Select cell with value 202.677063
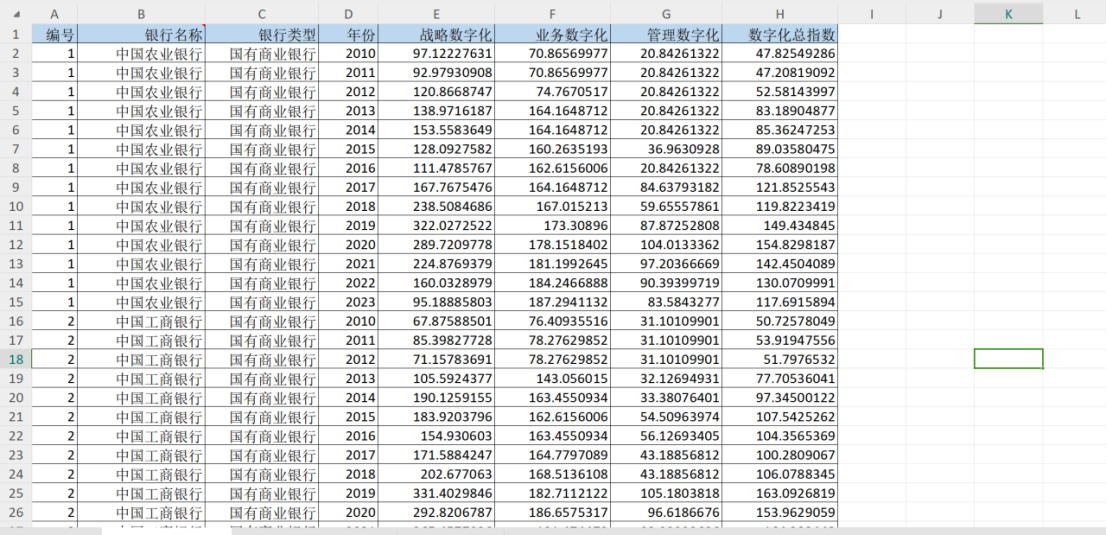The height and width of the screenshot is (535, 1107). [436, 474]
